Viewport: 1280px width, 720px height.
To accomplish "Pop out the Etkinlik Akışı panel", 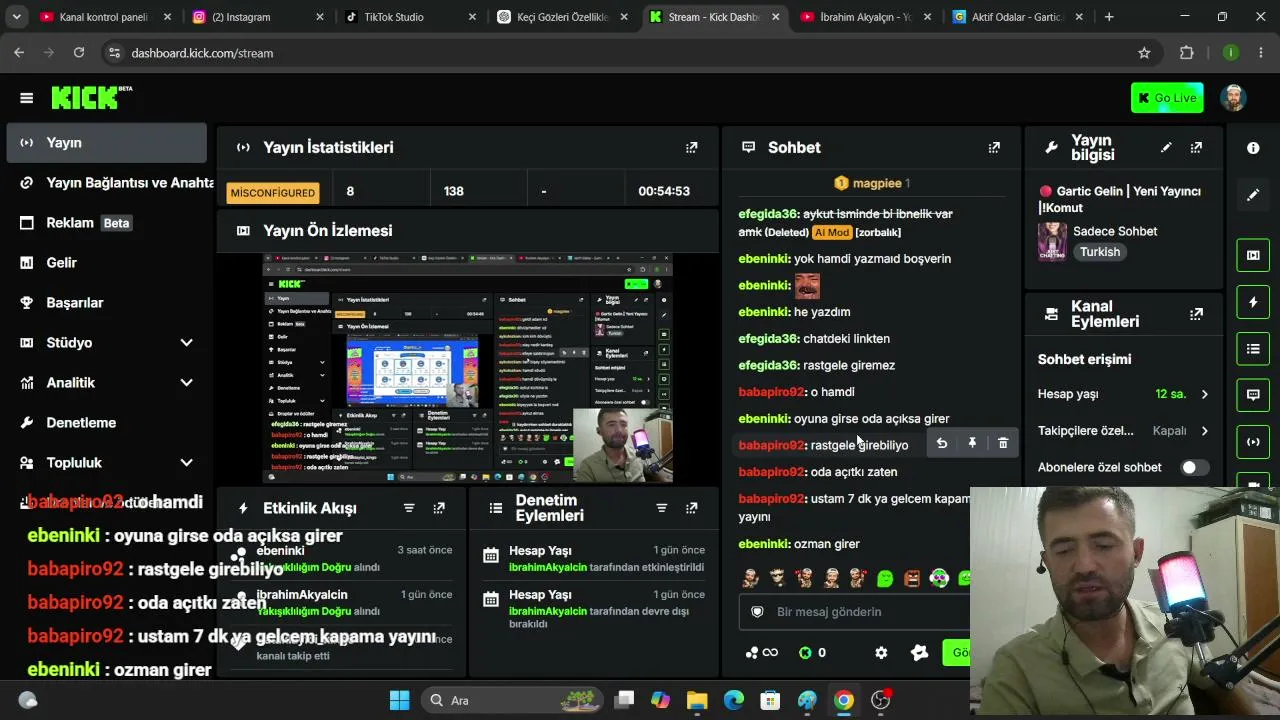I will [439, 508].
